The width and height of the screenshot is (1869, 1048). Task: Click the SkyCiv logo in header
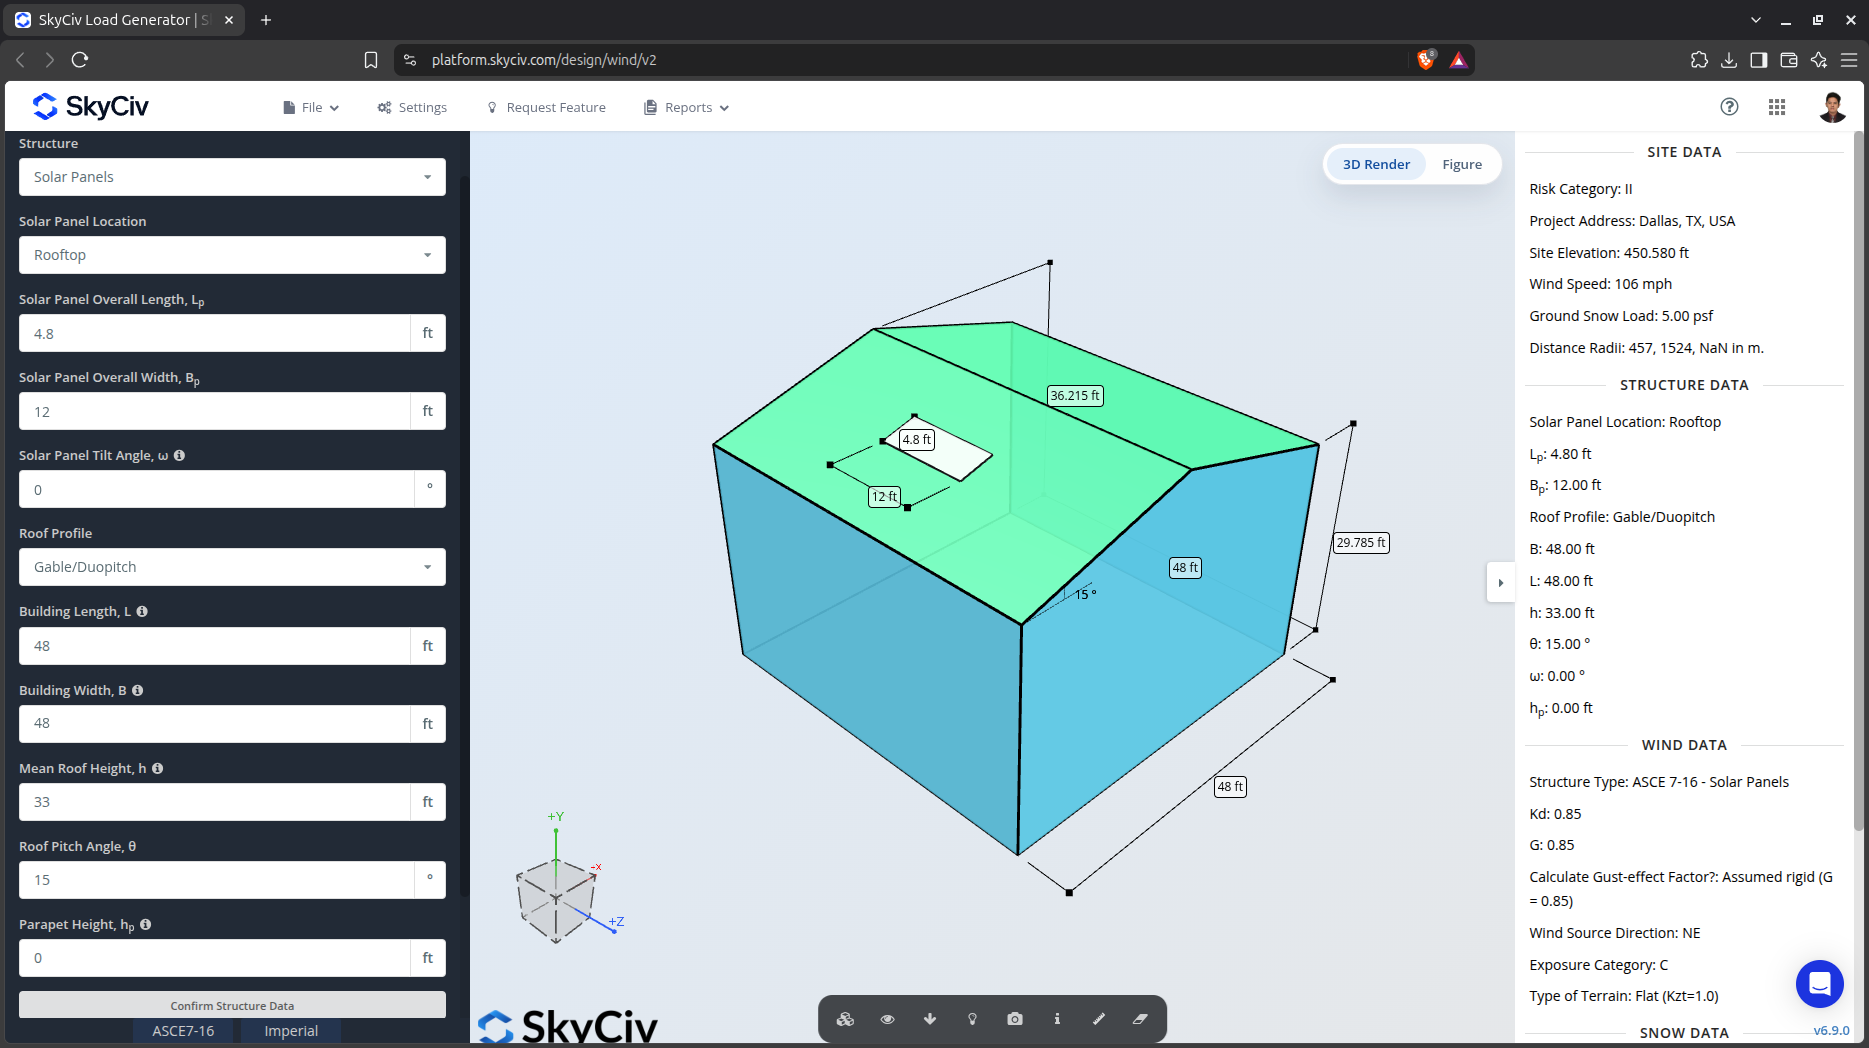[90, 106]
